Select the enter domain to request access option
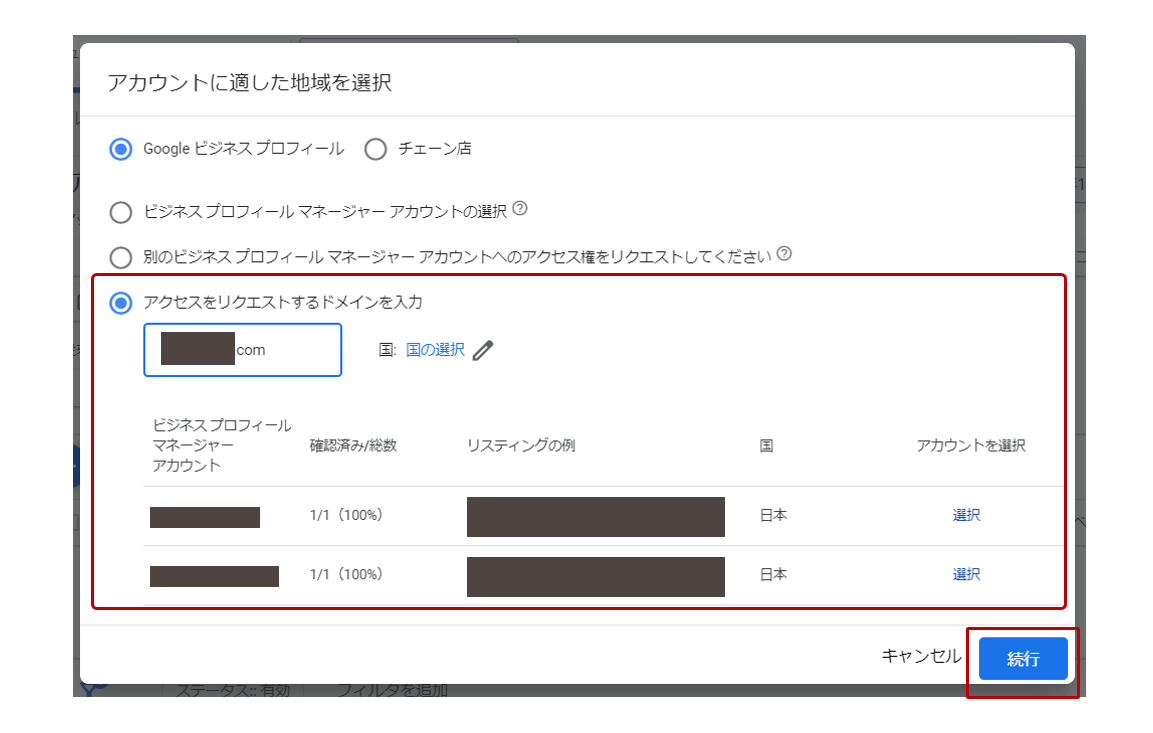The width and height of the screenshot is (1153, 733). (x=121, y=302)
